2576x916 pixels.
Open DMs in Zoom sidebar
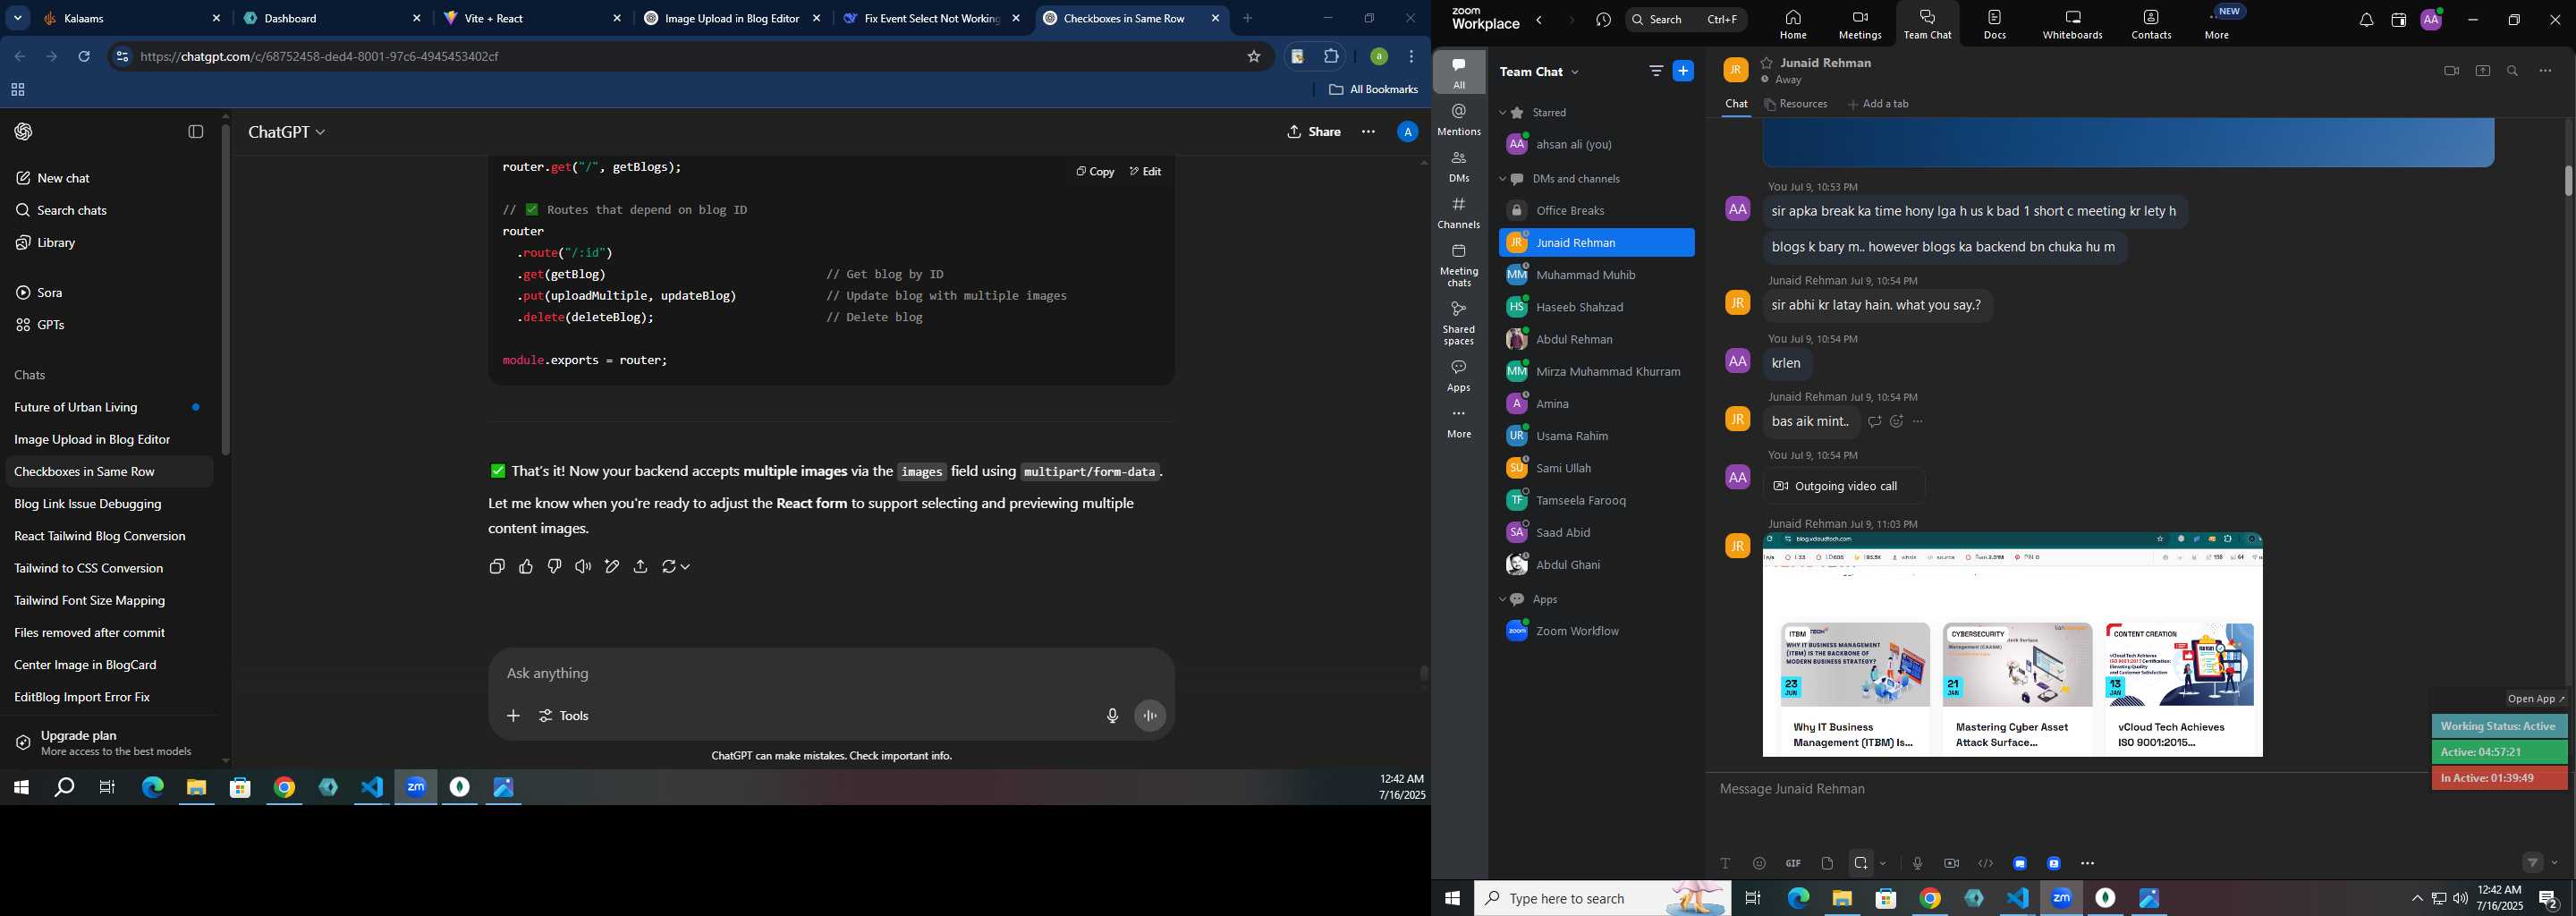click(1459, 167)
